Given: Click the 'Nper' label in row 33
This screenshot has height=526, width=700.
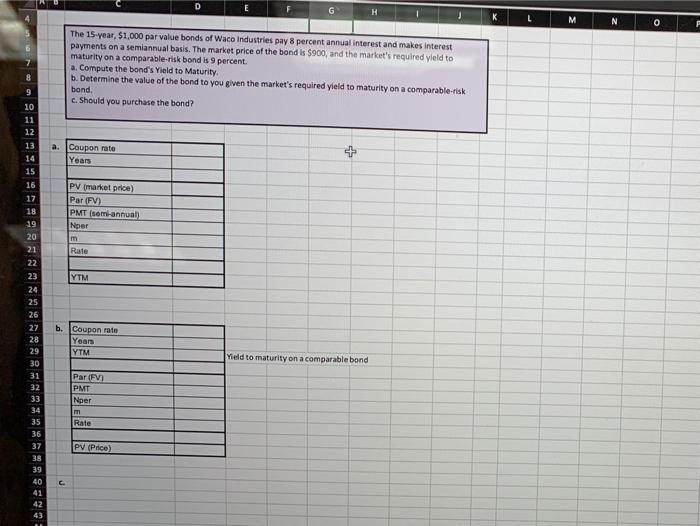Looking at the screenshot, I should 82,401.
